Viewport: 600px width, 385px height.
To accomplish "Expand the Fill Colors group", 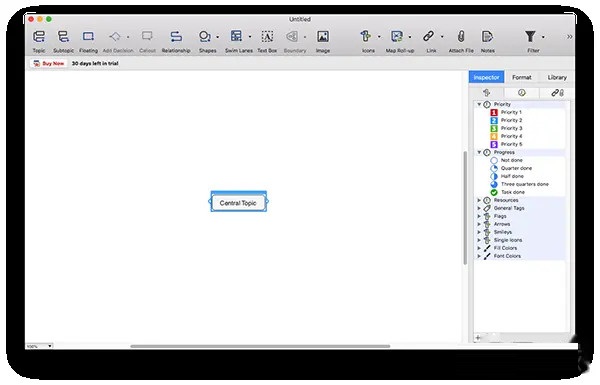I will [479, 248].
